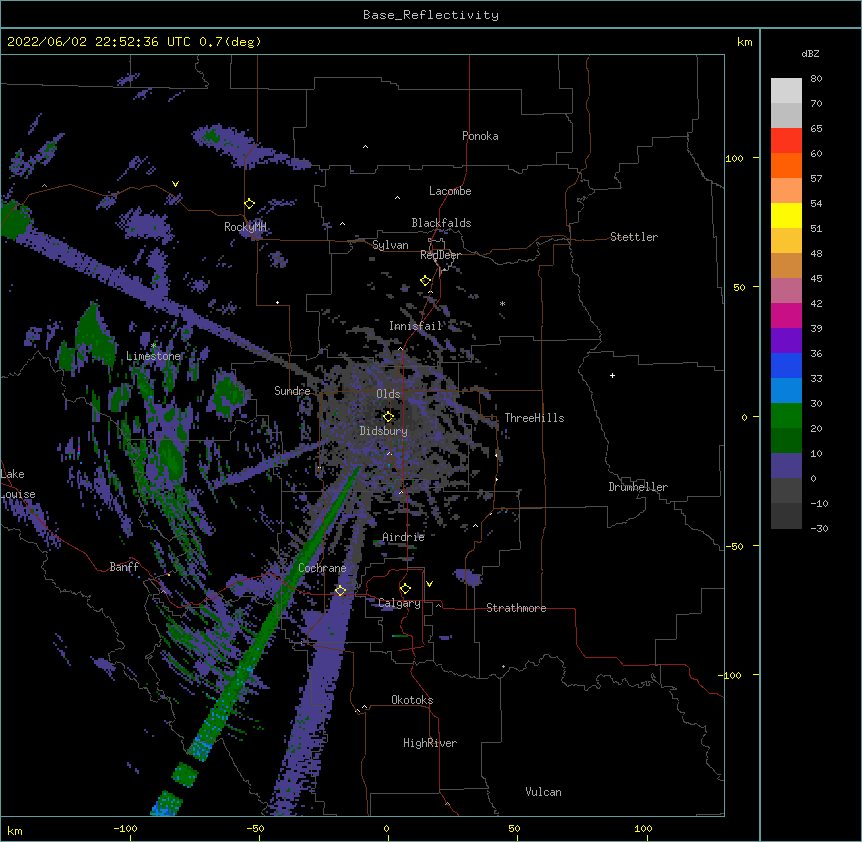Click the 50 tick on the bottom axis

[x=514, y=828]
